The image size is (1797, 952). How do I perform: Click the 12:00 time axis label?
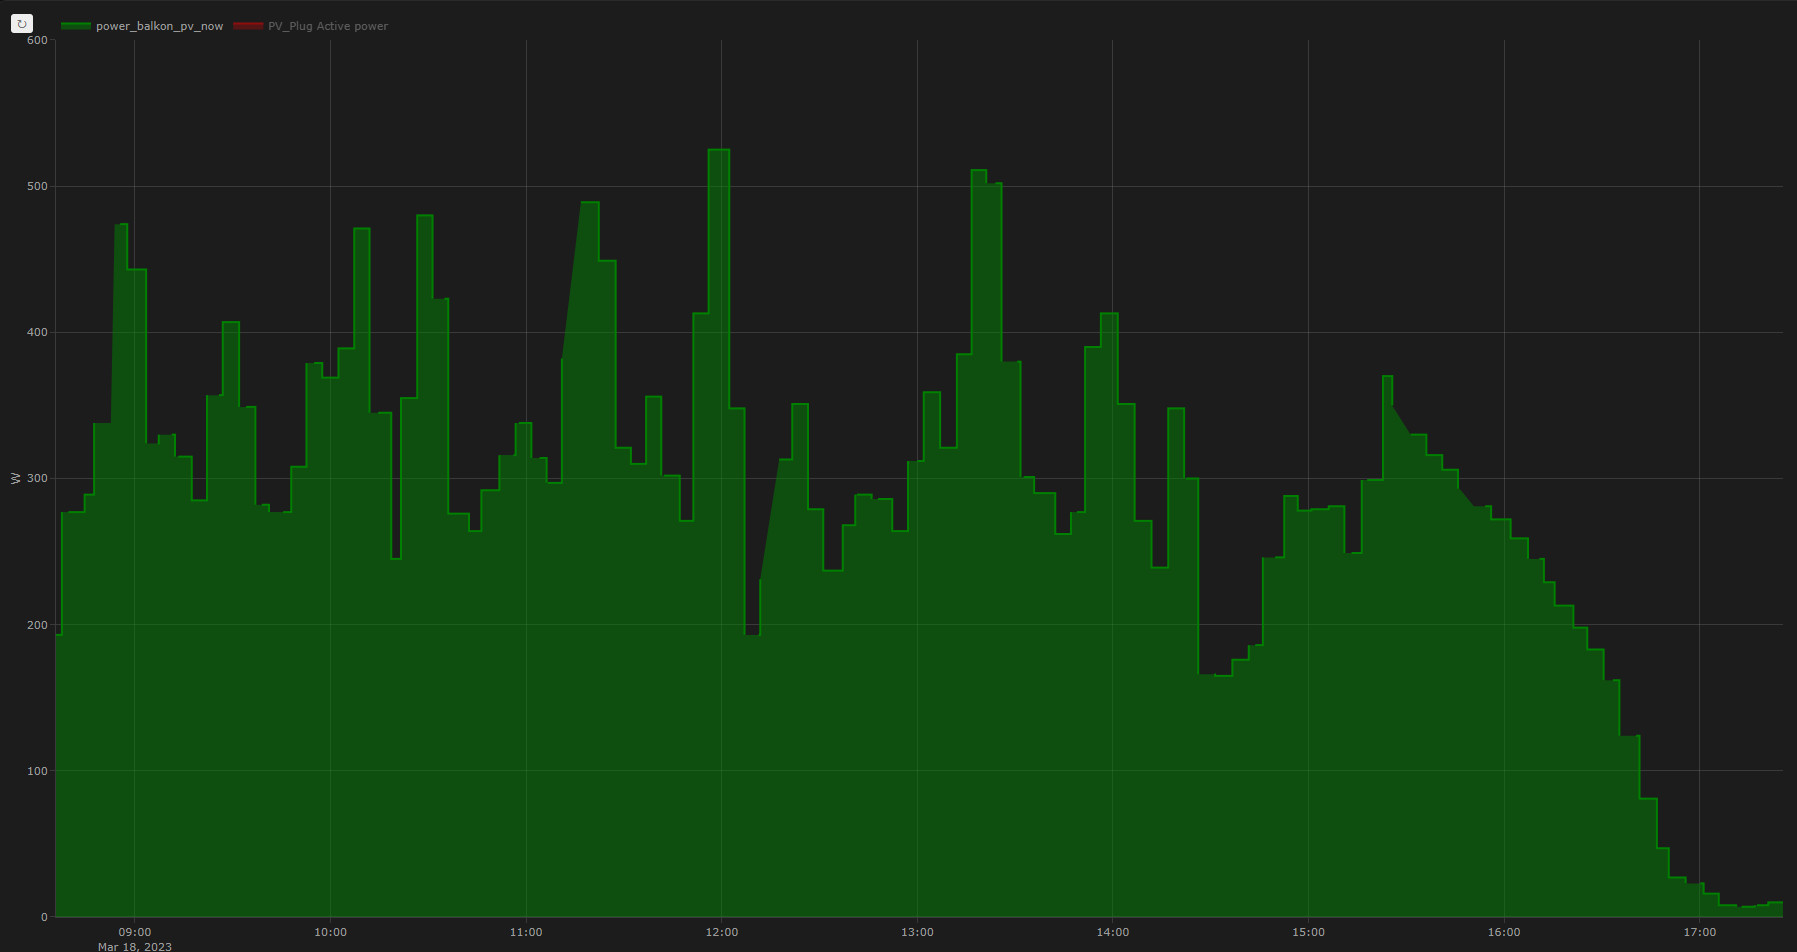click(721, 932)
